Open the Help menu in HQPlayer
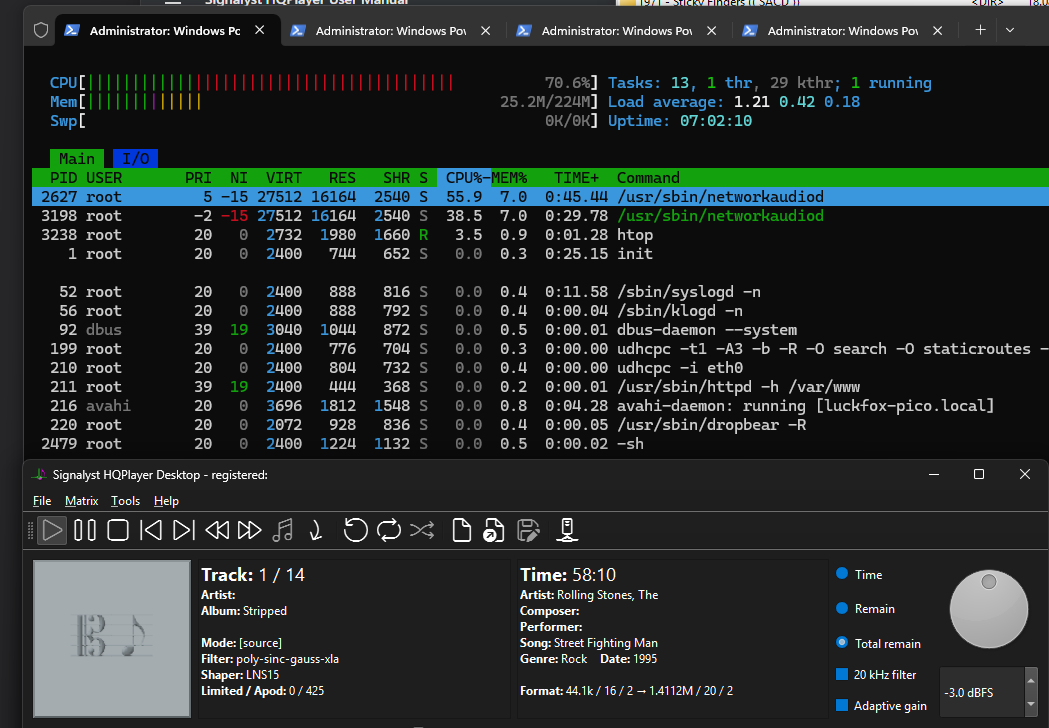 (x=166, y=501)
